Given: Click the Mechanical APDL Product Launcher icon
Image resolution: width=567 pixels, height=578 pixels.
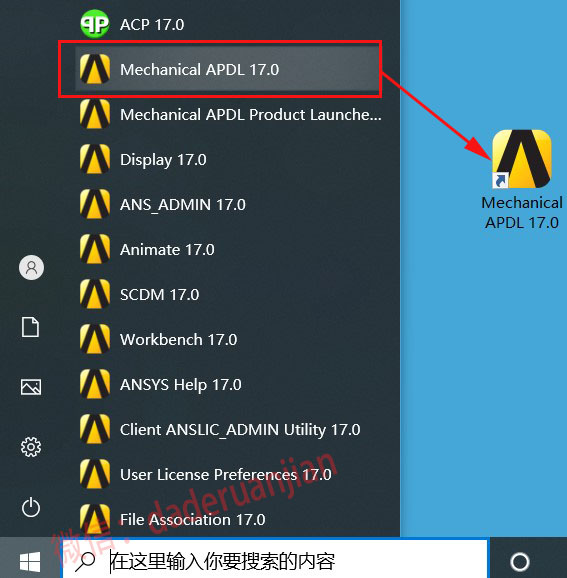Looking at the screenshot, I should [95, 114].
